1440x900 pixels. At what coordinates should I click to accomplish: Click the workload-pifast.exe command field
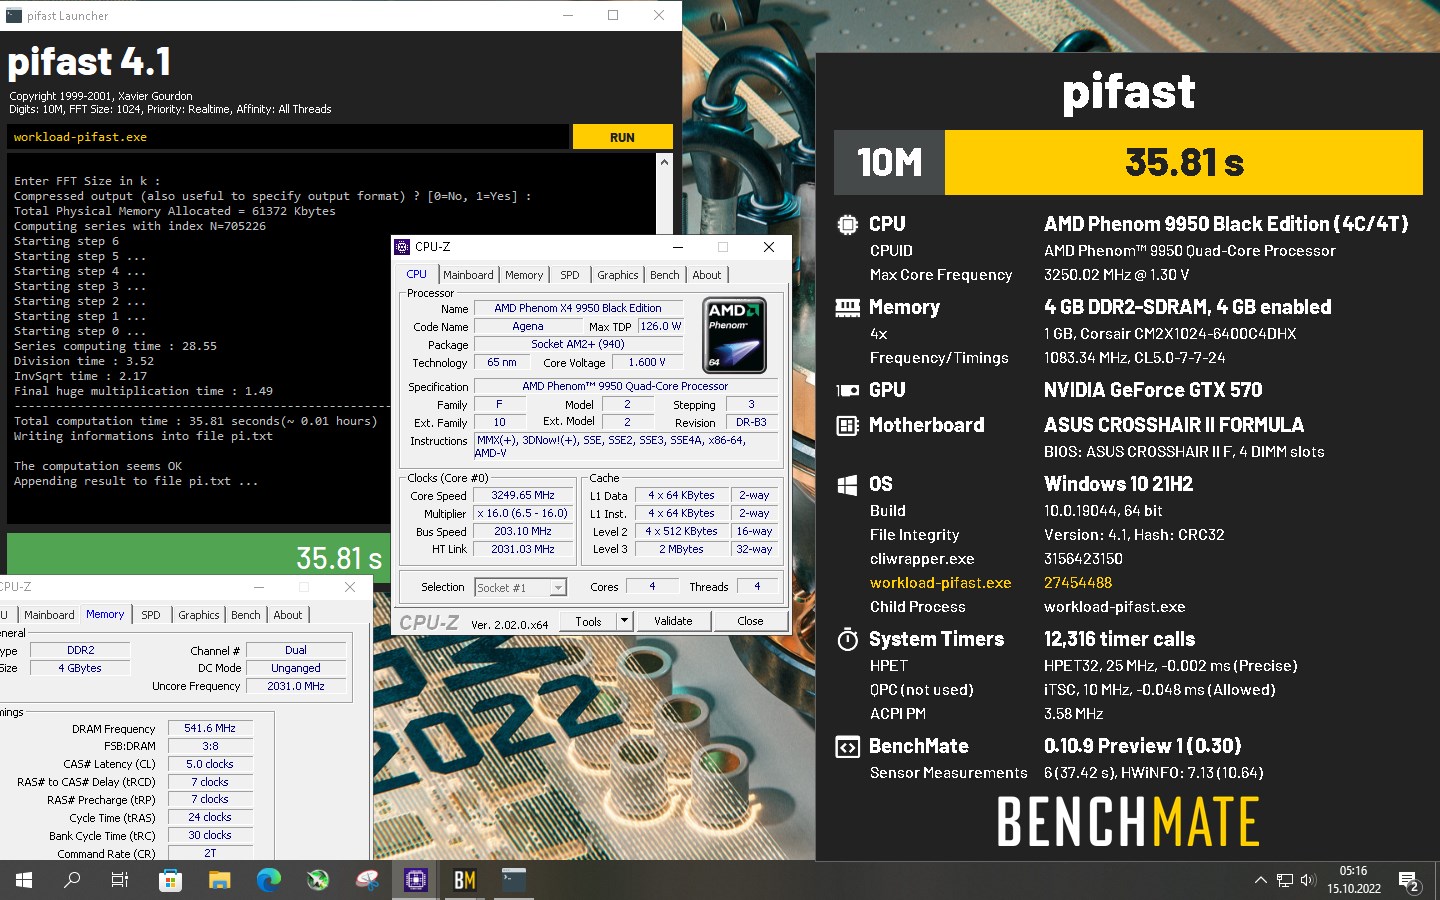288,137
